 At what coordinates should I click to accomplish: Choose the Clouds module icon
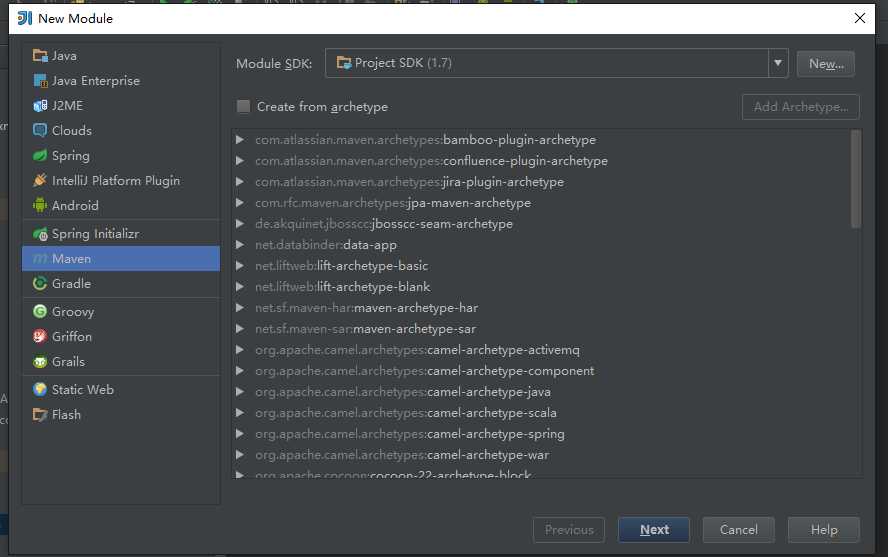pos(40,131)
